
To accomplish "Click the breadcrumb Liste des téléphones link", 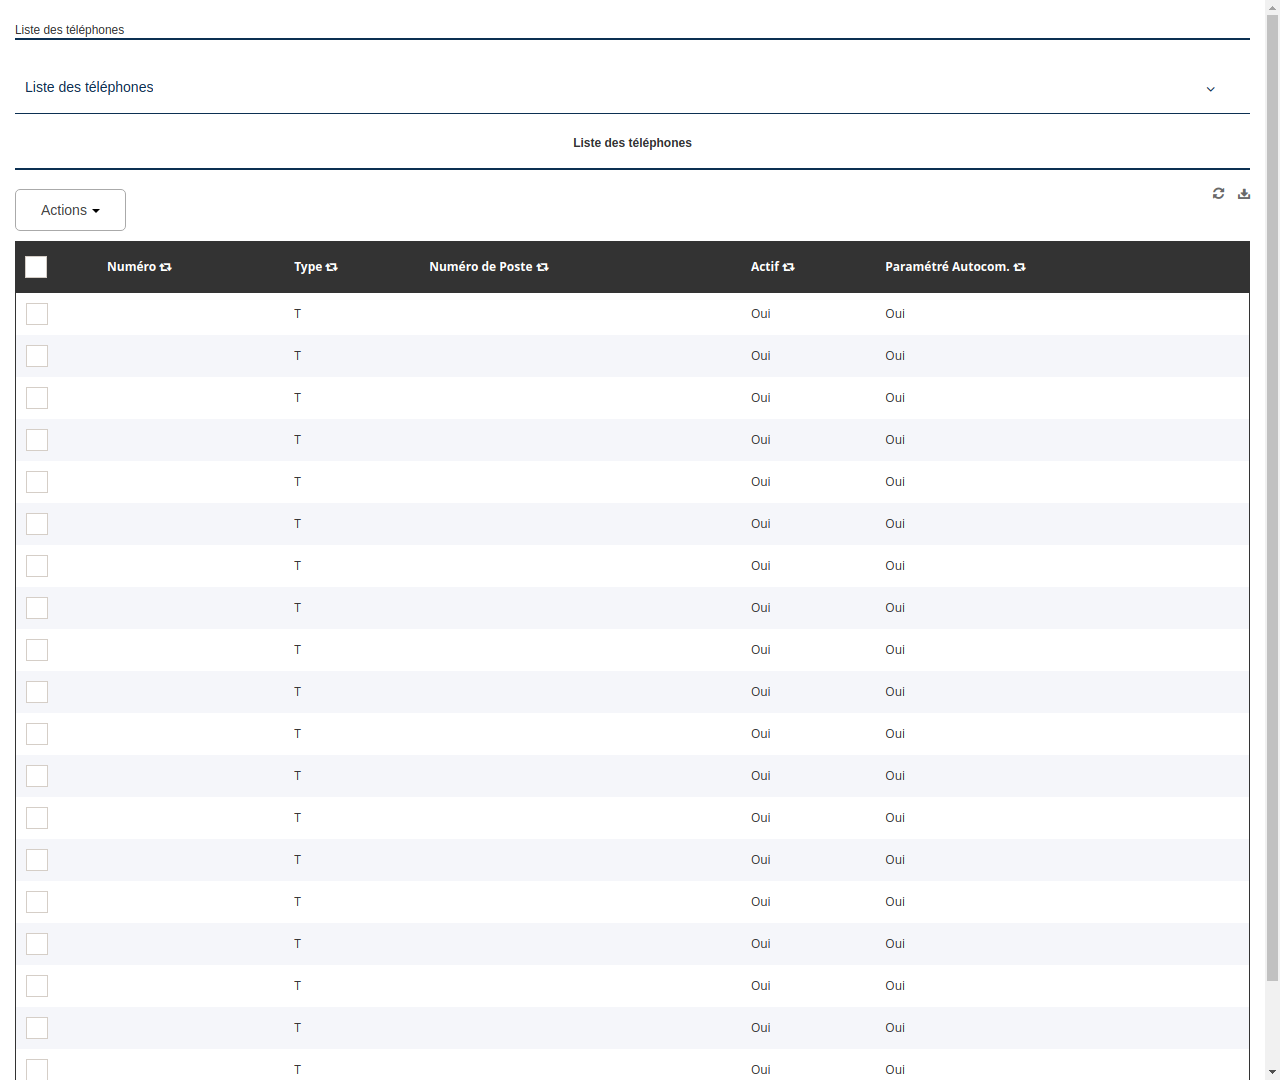I will coord(69,30).
